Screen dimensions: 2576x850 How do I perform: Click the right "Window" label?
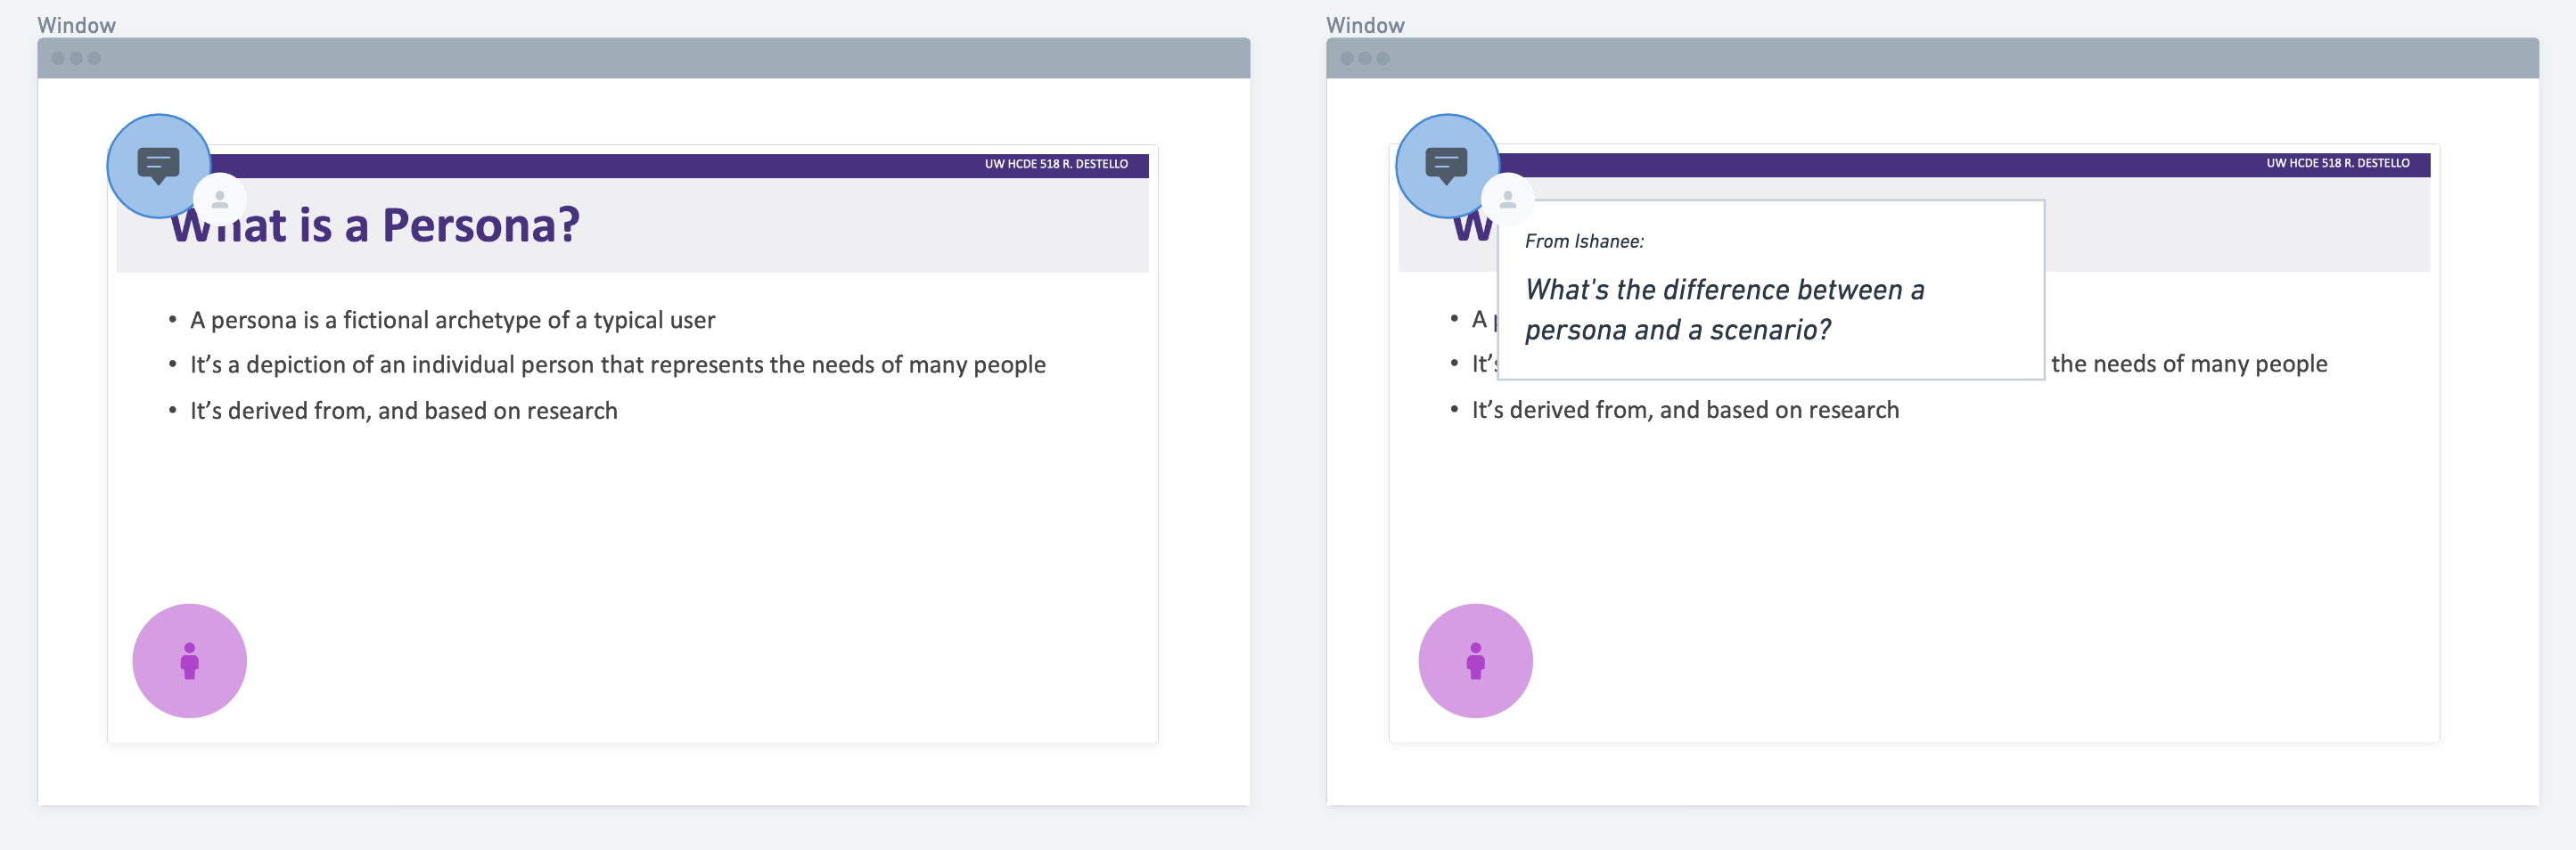point(1365,25)
